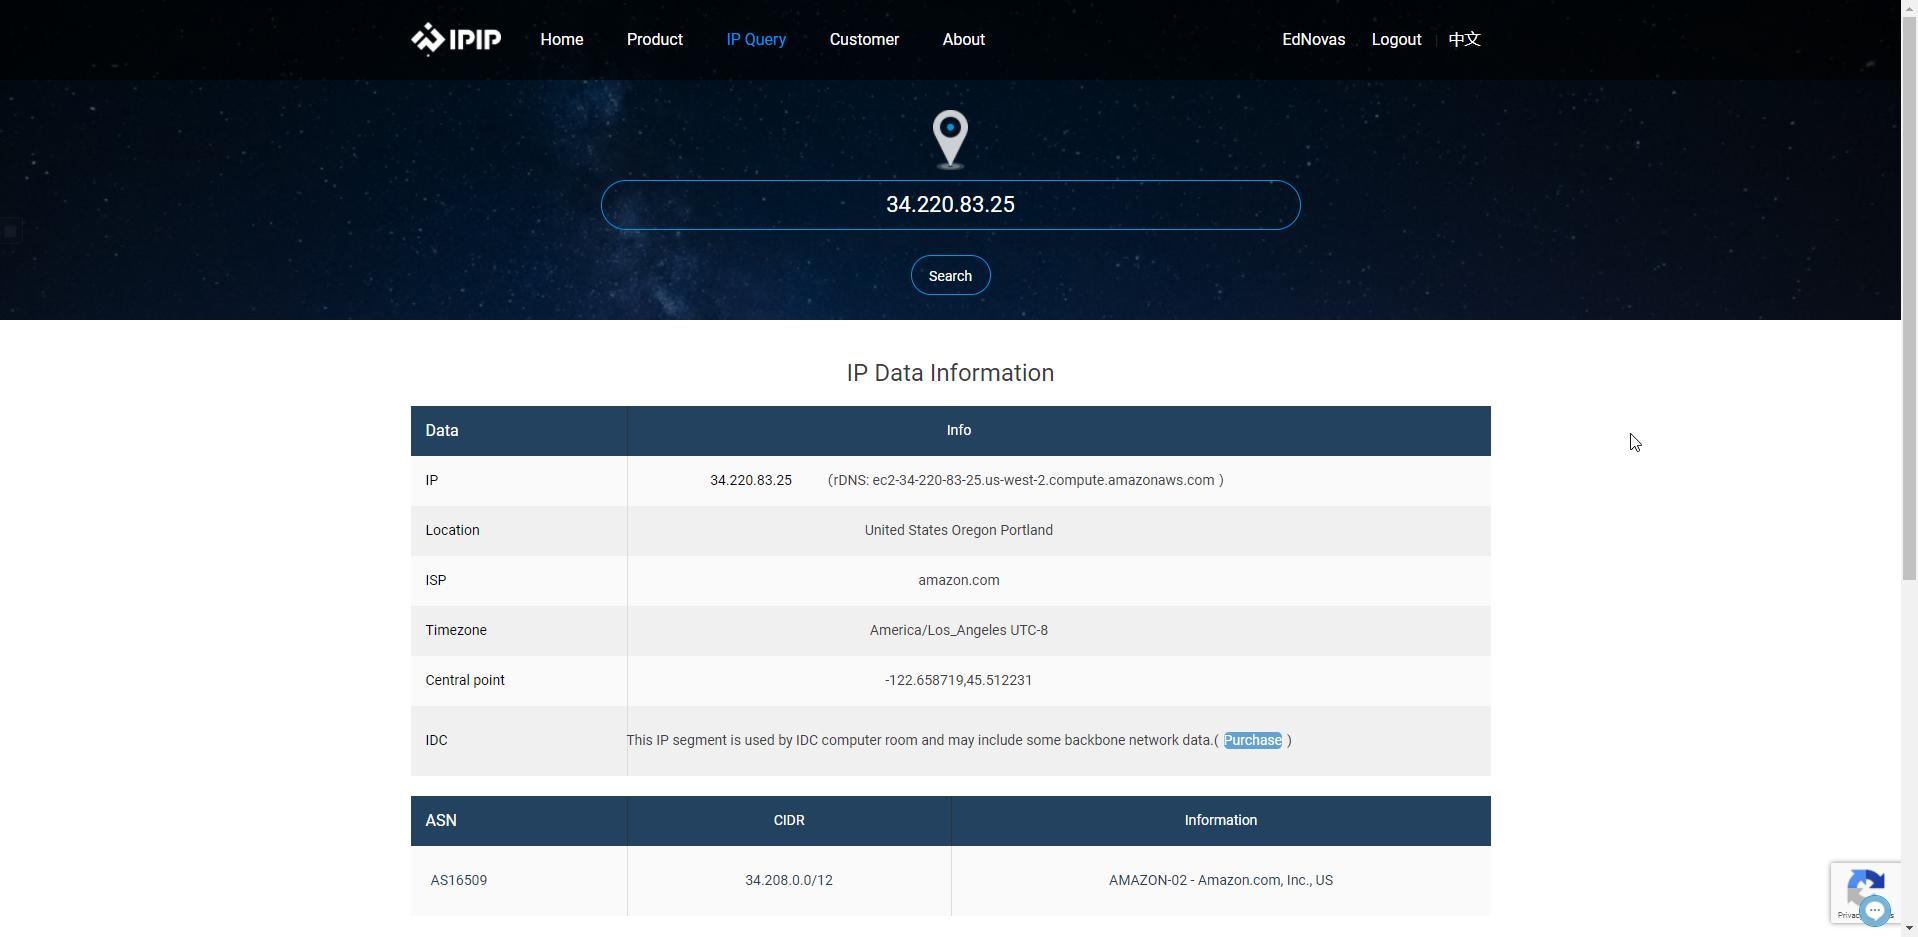Click the Logout link

pos(1396,39)
